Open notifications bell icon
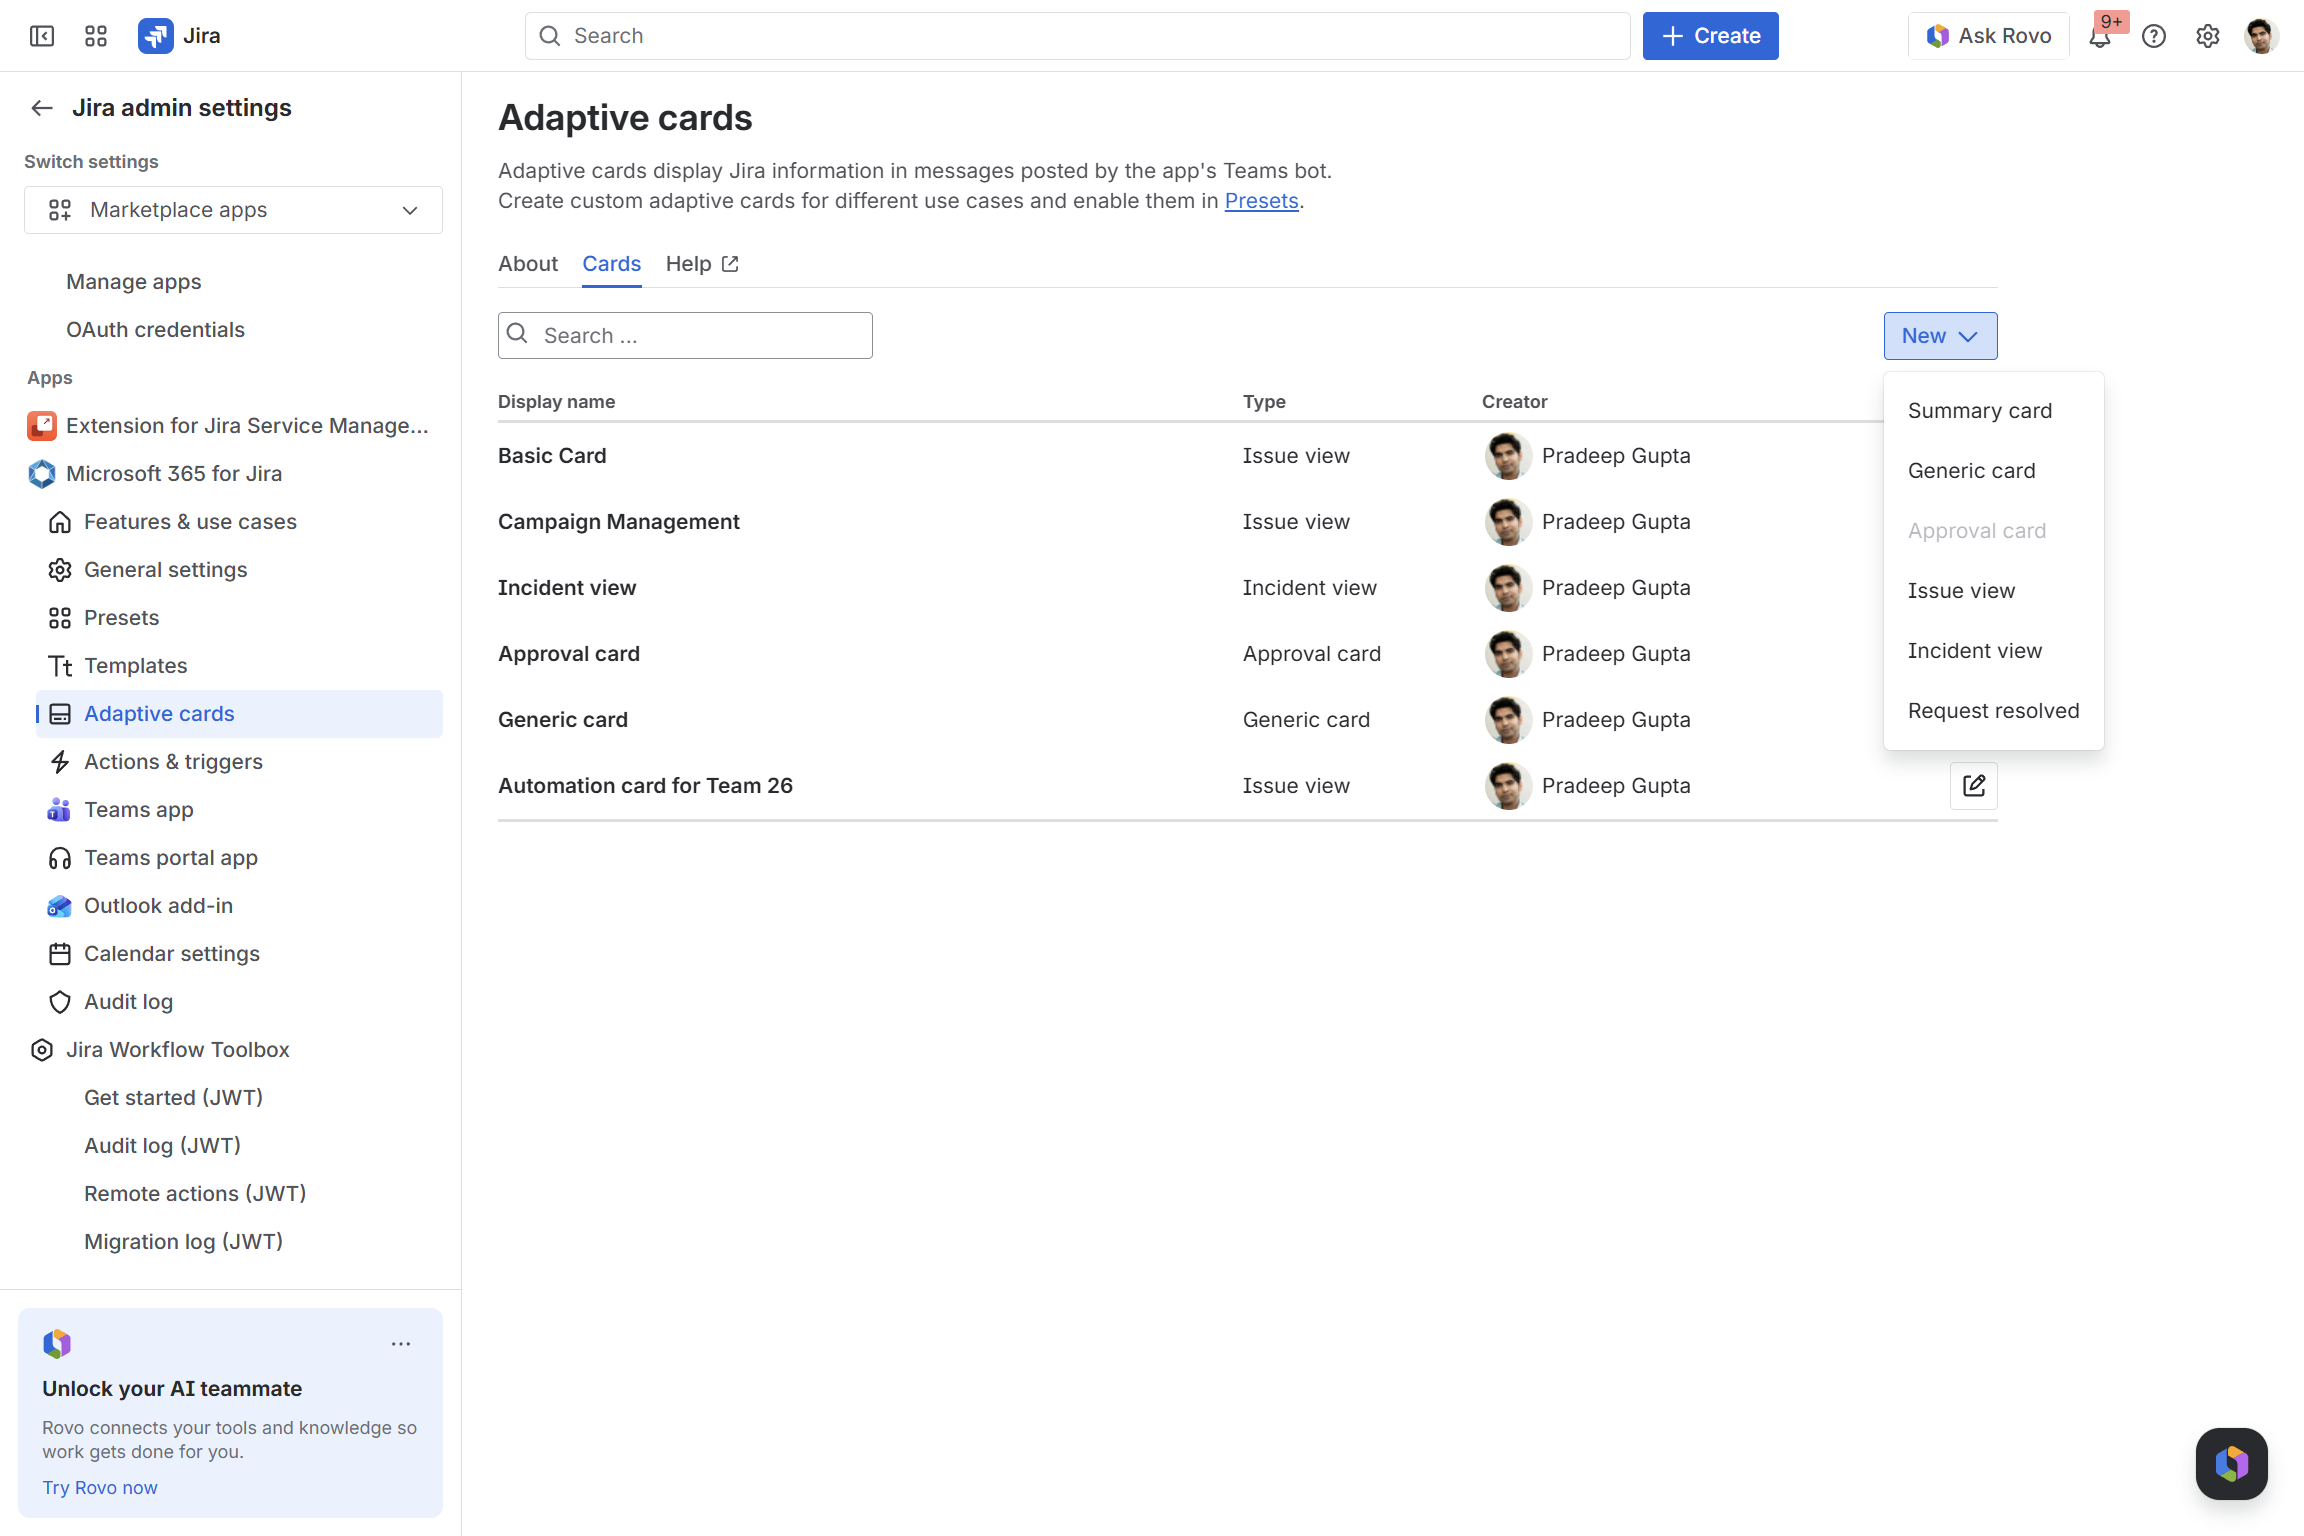The width and height of the screenshot is (2304, 1536). click(2100, 37)
